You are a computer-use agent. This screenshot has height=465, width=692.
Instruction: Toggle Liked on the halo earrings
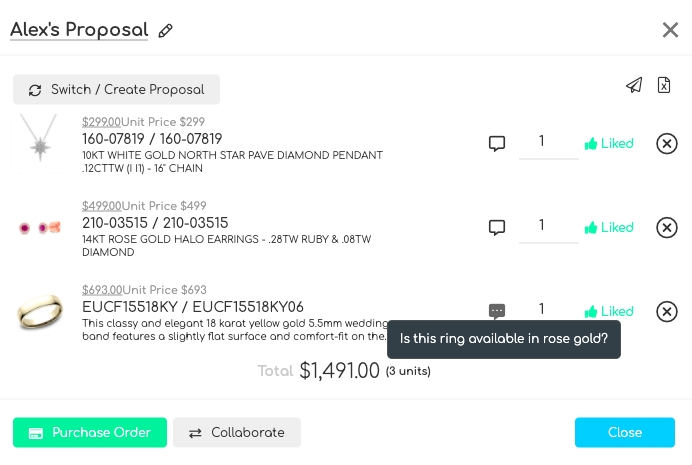coord(609,228)
